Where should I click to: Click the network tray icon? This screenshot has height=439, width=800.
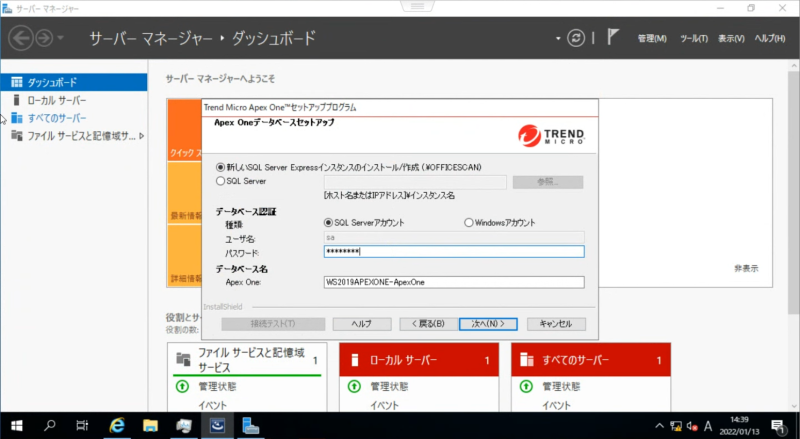tap(676, 426)
